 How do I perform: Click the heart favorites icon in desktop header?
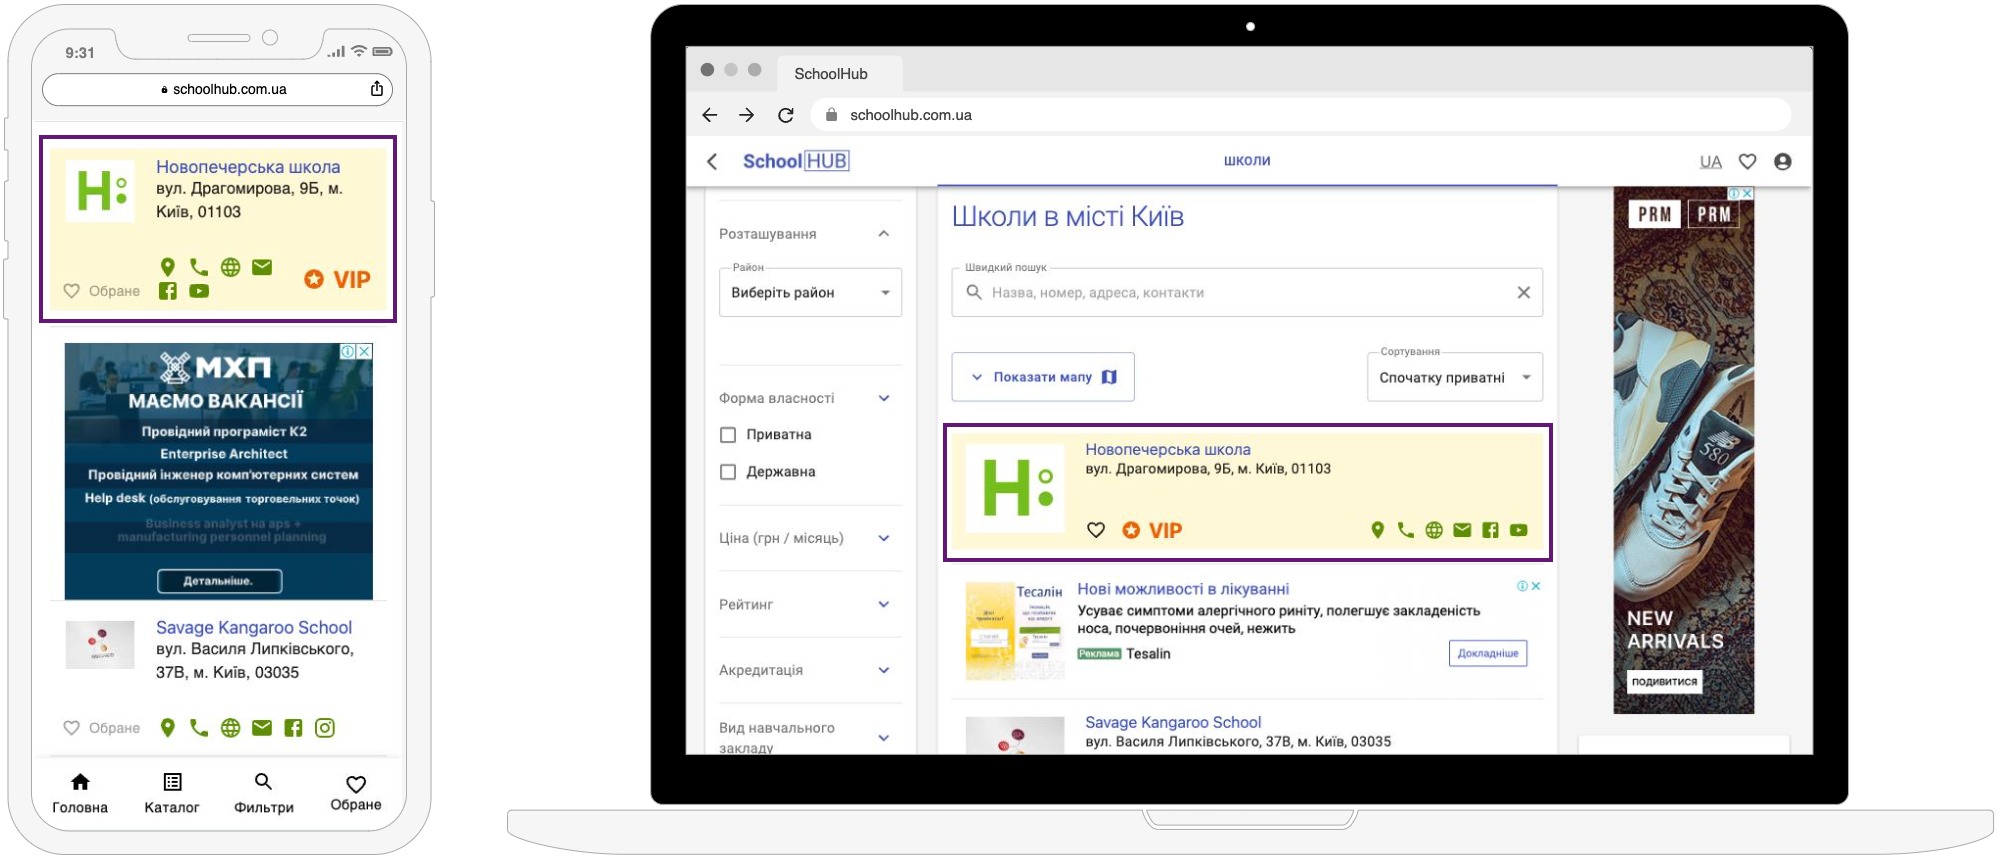tap(1747, 161)
